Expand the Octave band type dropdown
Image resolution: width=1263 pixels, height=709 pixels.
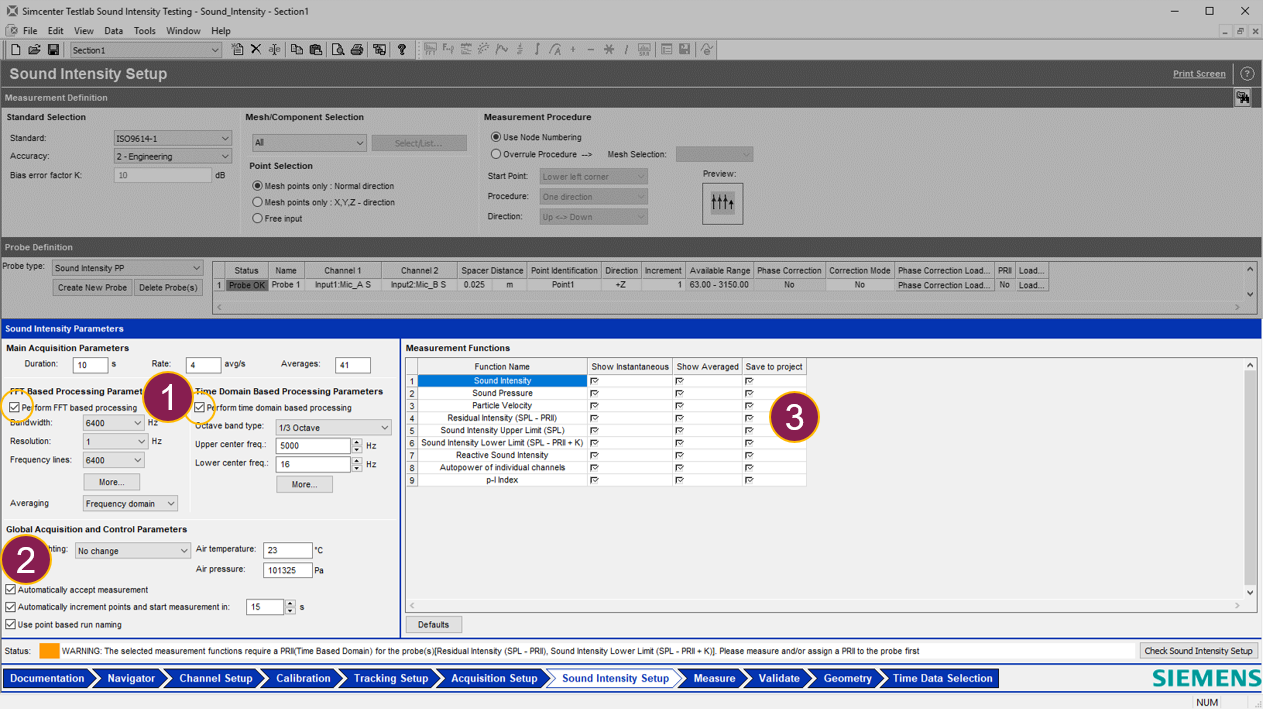pyautogui.click(x=334, y=428)
